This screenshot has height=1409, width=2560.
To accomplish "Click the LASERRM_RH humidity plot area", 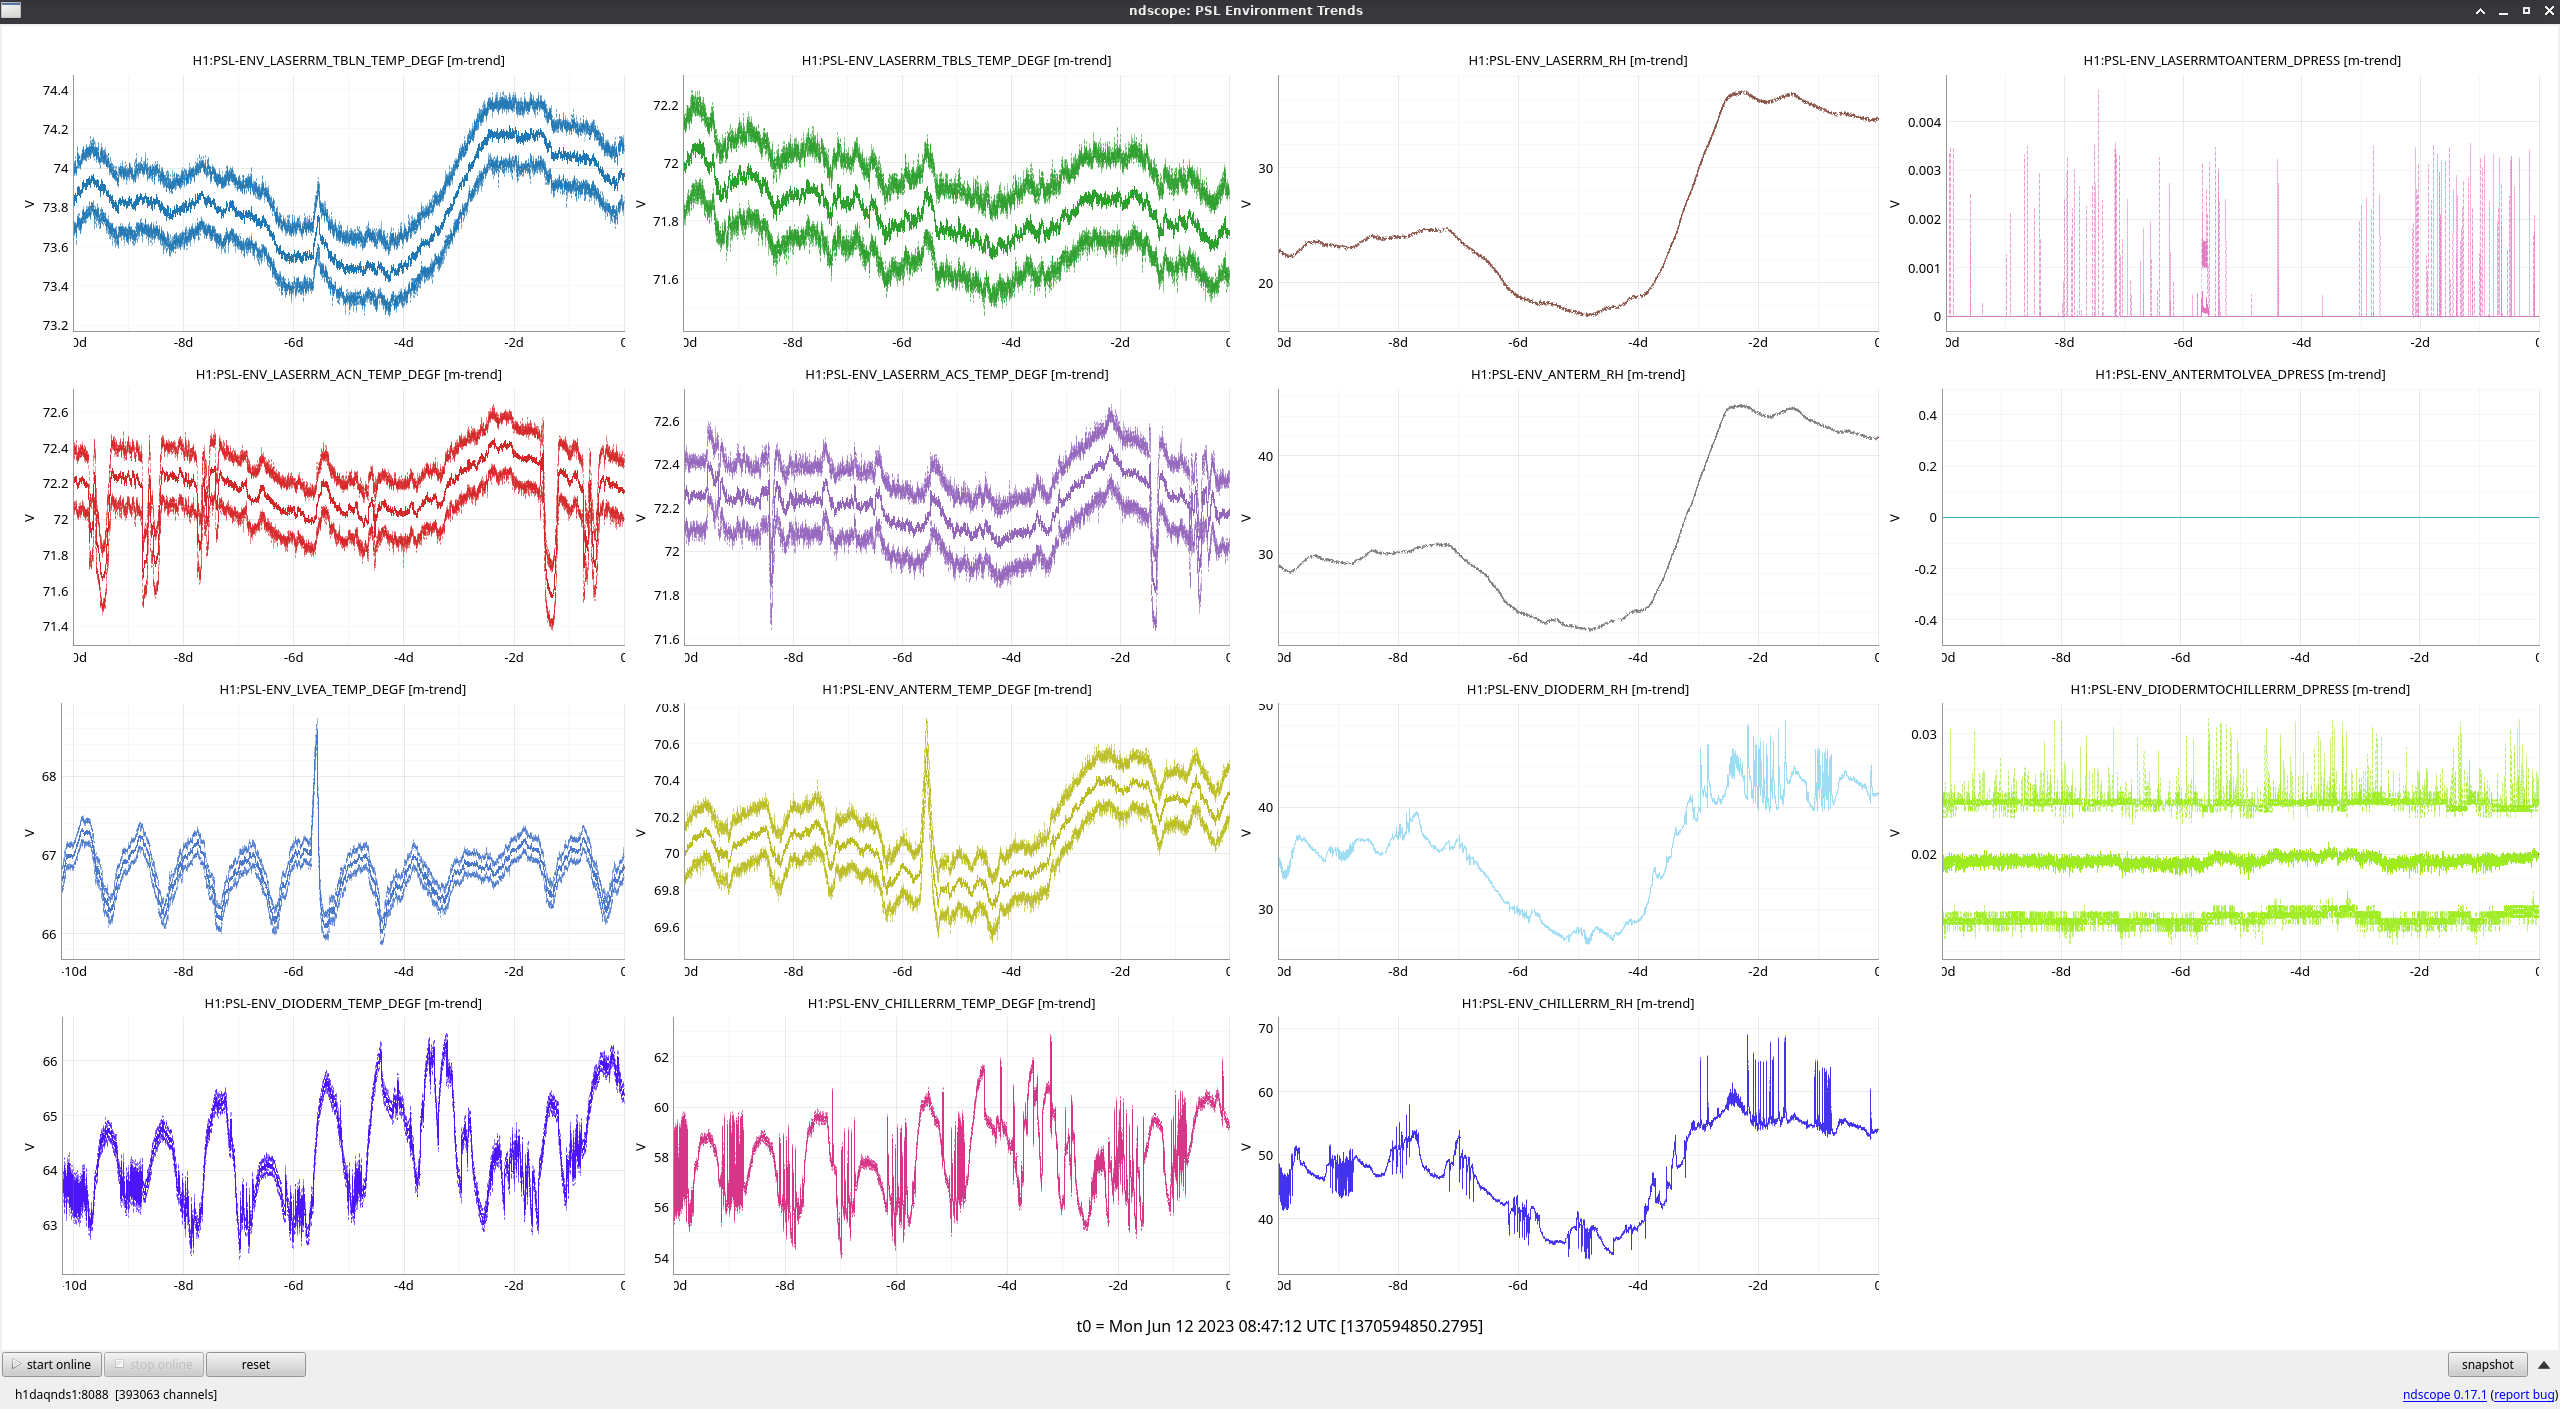I will coord(1577,203).
